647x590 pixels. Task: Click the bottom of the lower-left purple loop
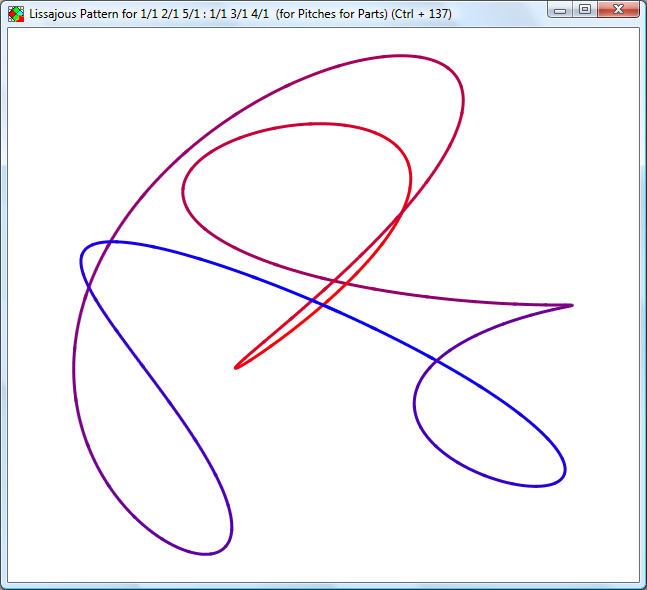[205, 553]
